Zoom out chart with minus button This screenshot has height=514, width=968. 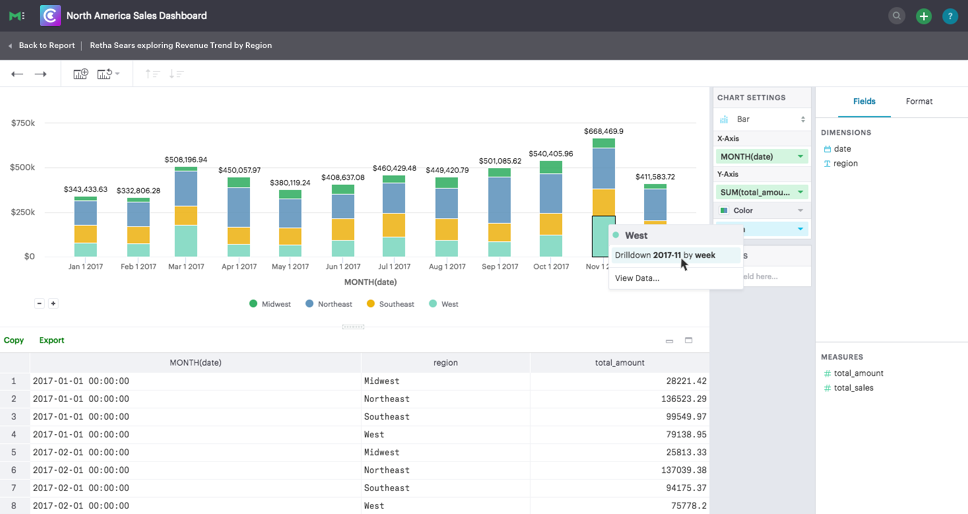40,304
